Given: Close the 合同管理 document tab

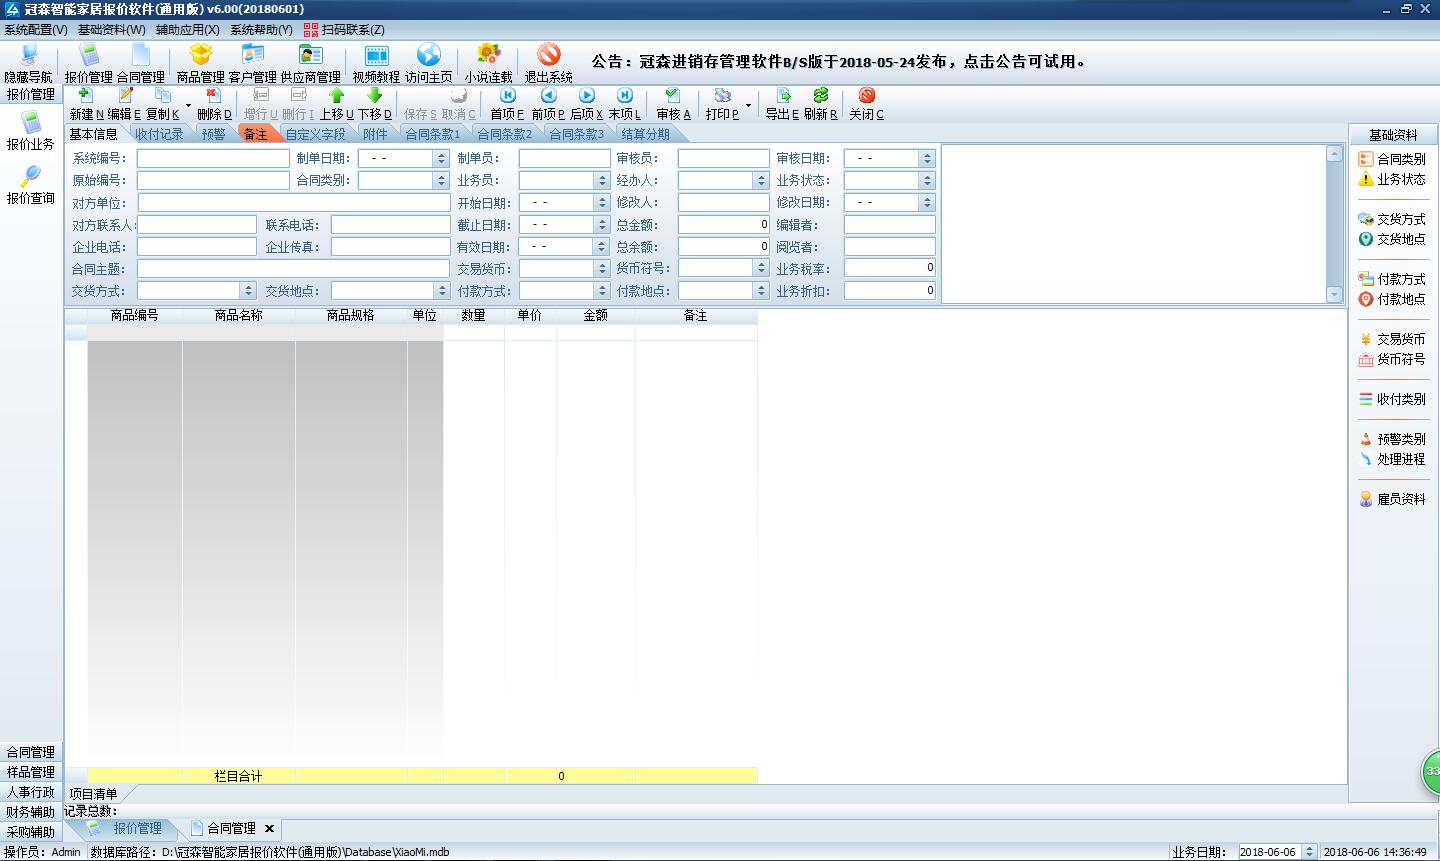Looking at the screenshot, I should coord(269,829).
